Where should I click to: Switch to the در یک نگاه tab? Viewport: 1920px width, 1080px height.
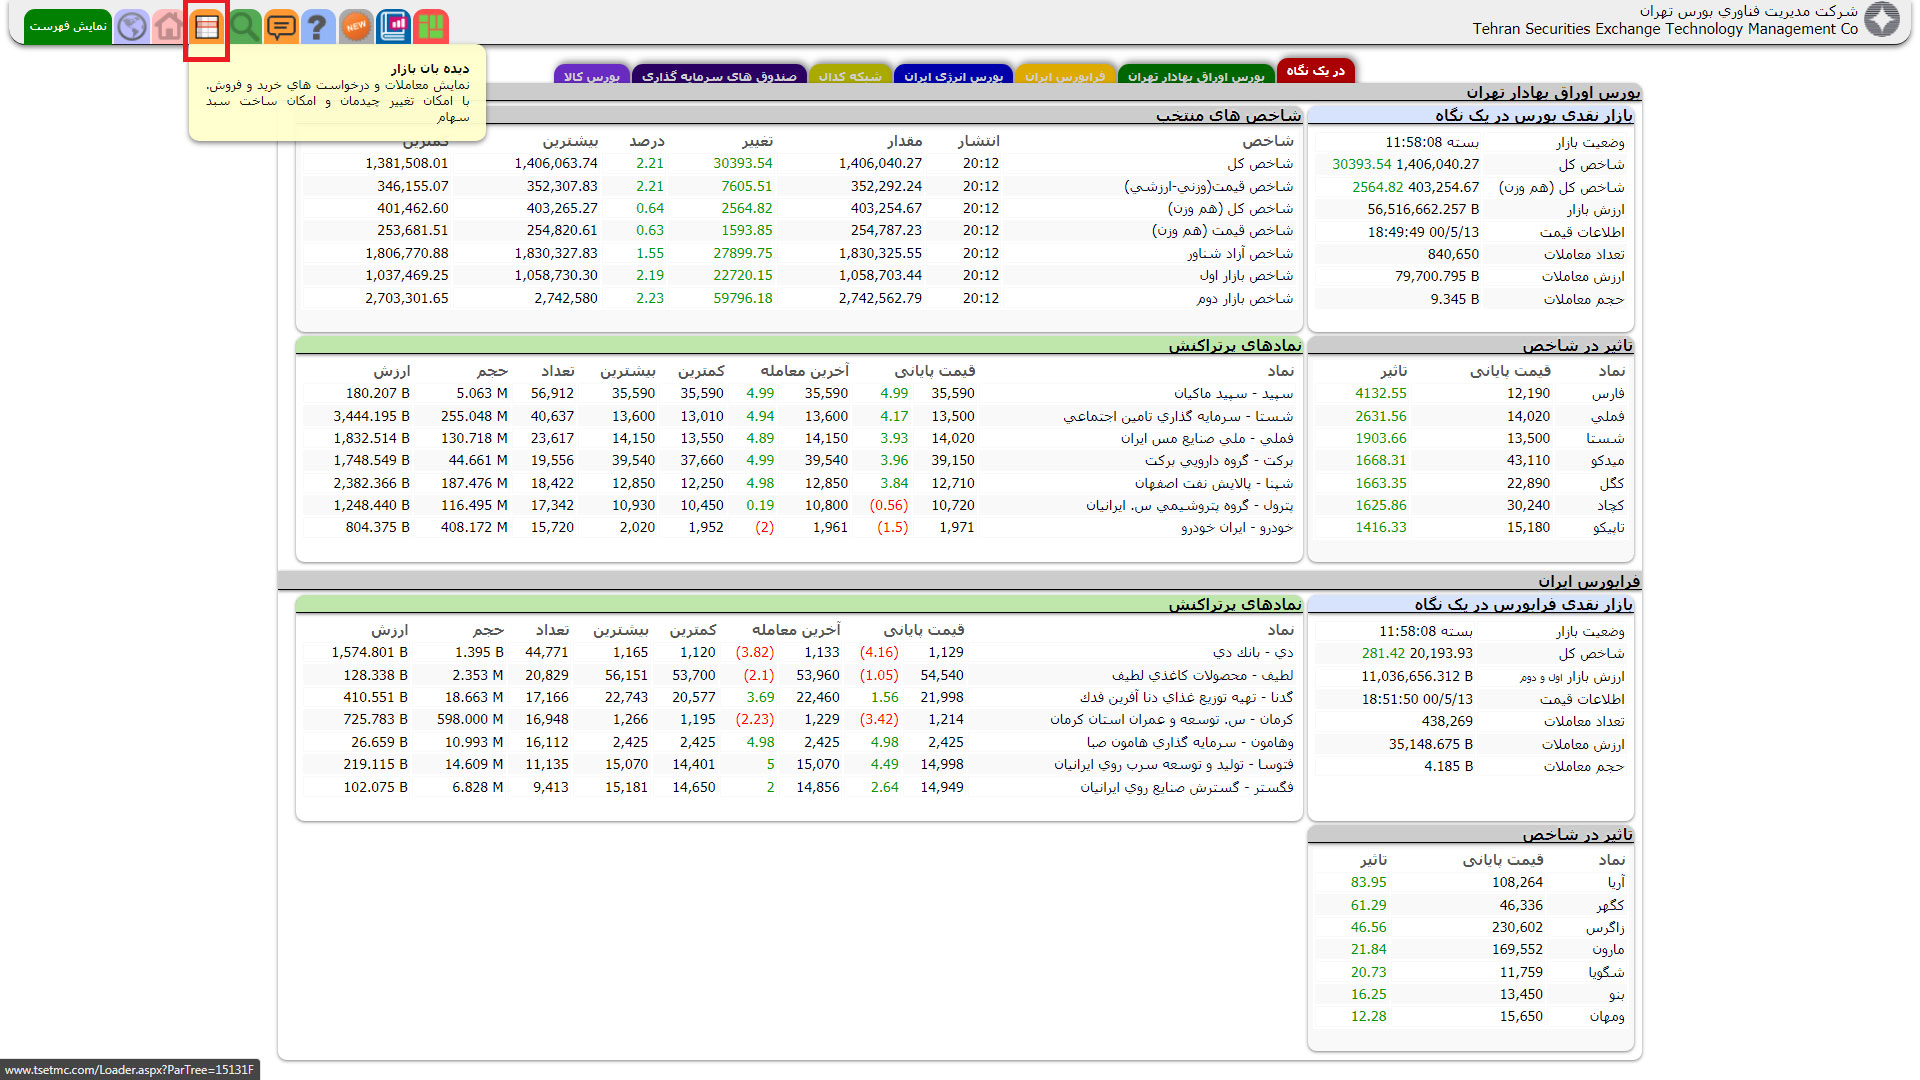(1315, 70)
